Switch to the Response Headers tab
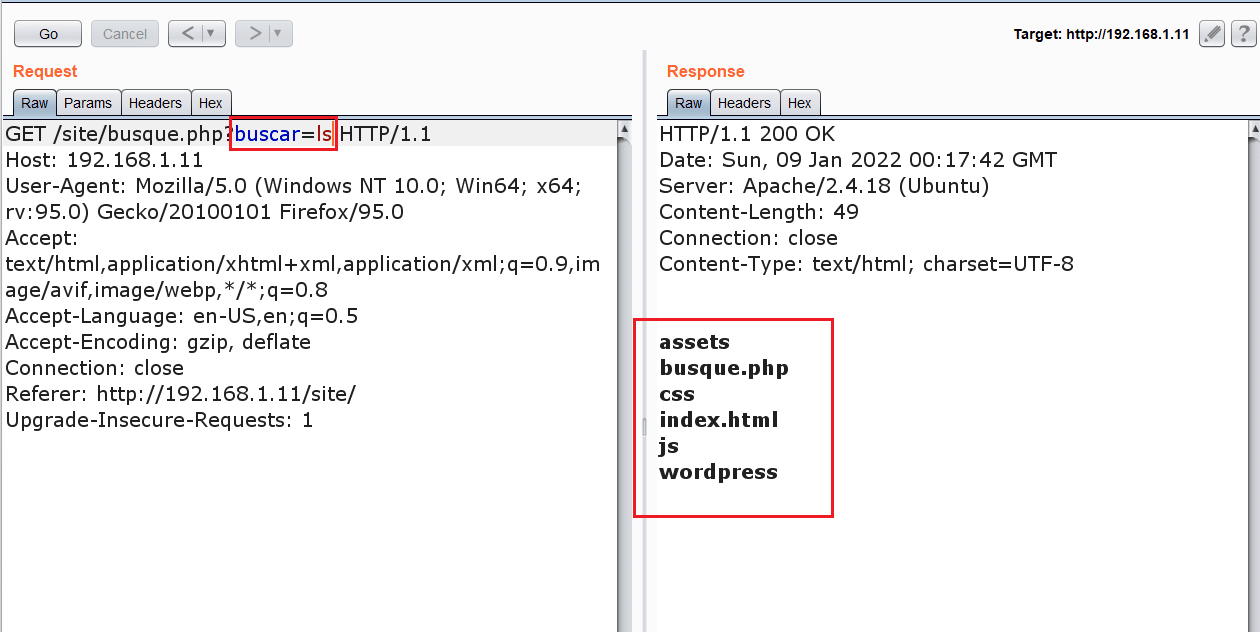 click(744, 103)
